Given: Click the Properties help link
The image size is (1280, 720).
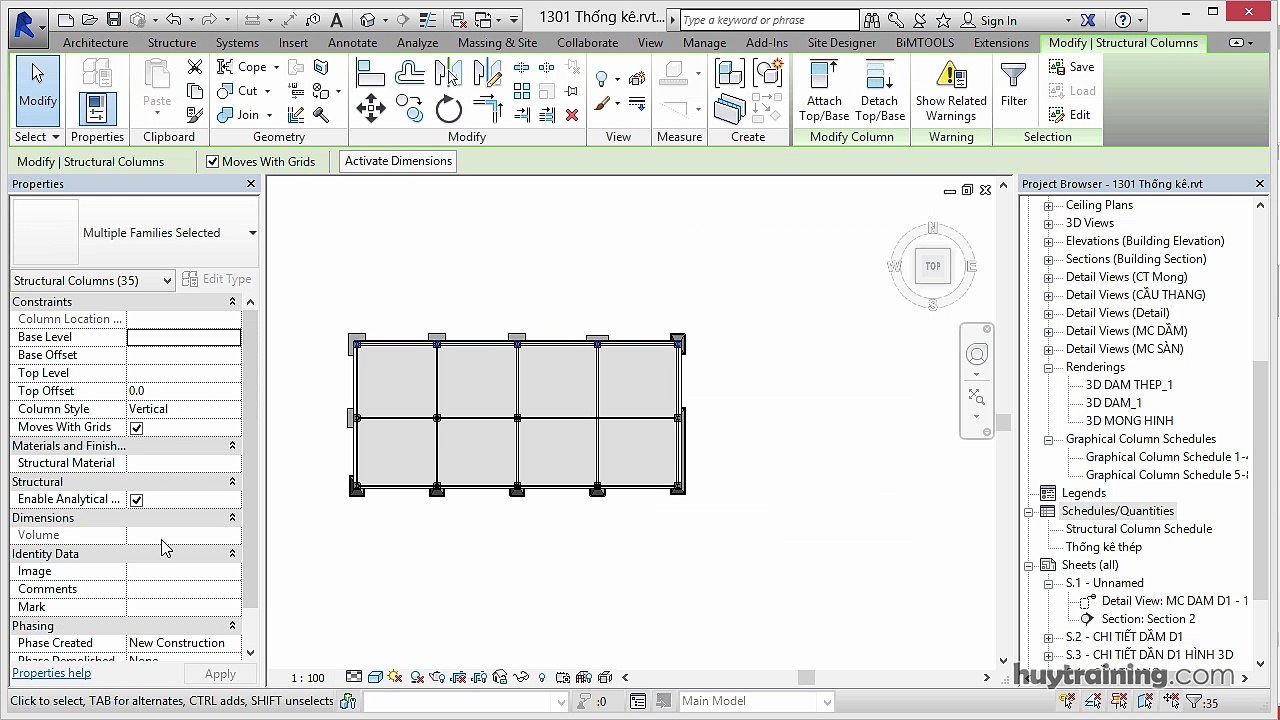Looking at the screenshot, I should 51,673.
